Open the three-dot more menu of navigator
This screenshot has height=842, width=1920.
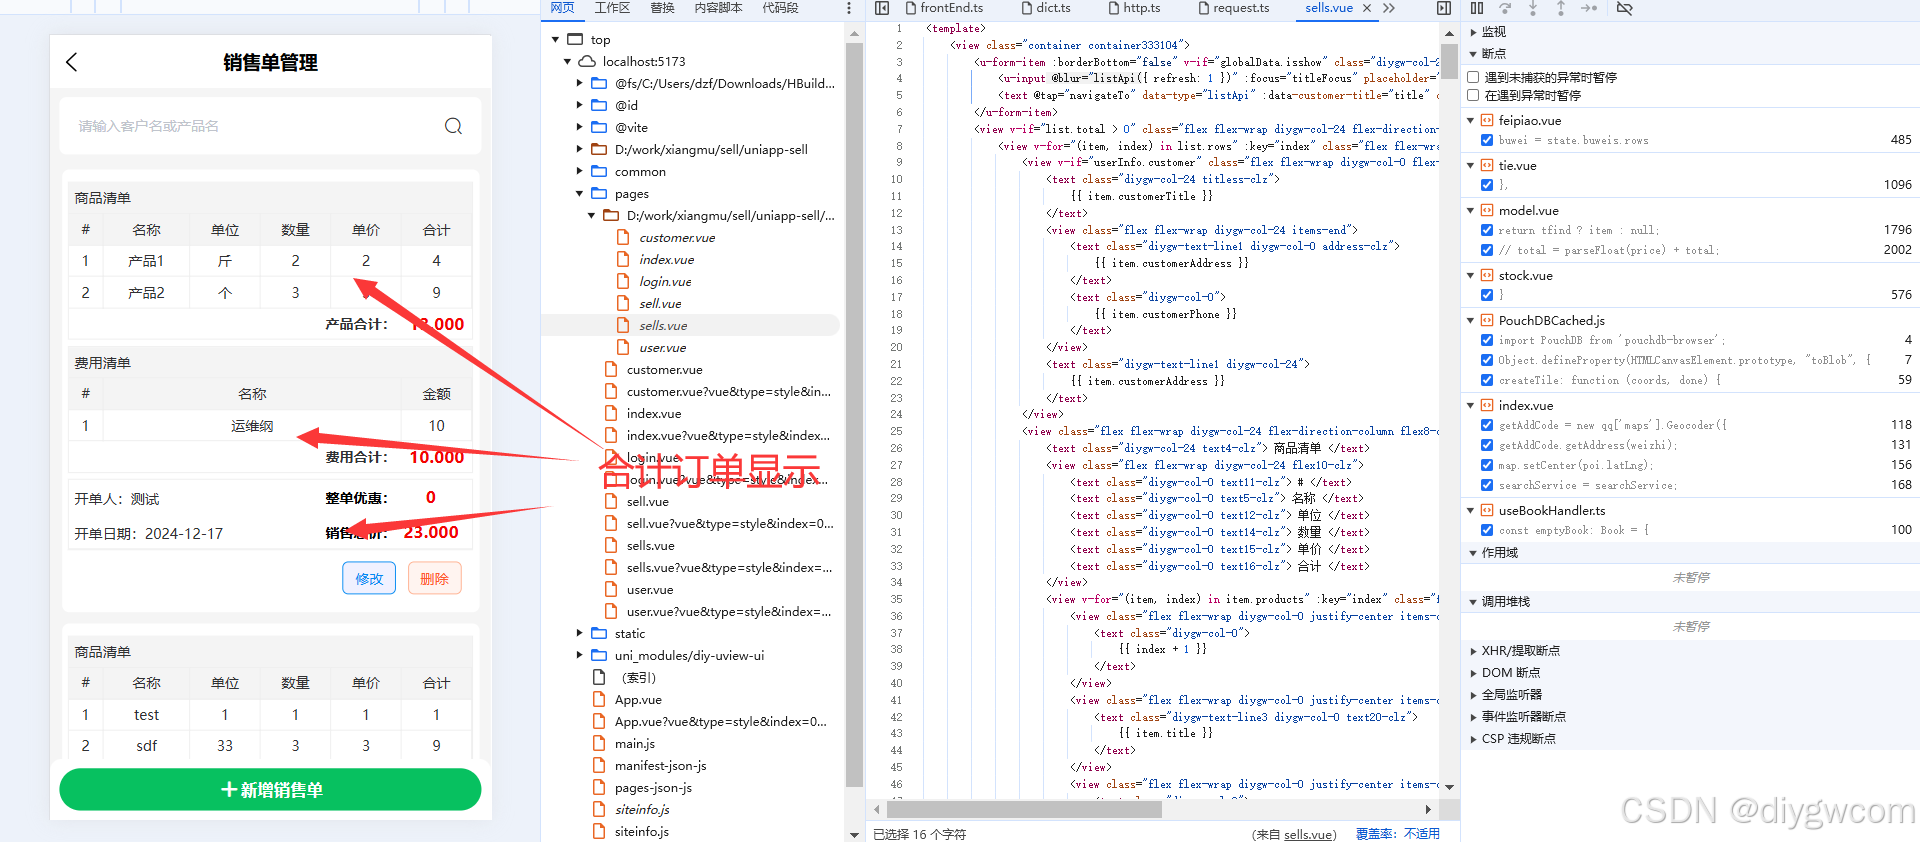(x=849, y=8)
